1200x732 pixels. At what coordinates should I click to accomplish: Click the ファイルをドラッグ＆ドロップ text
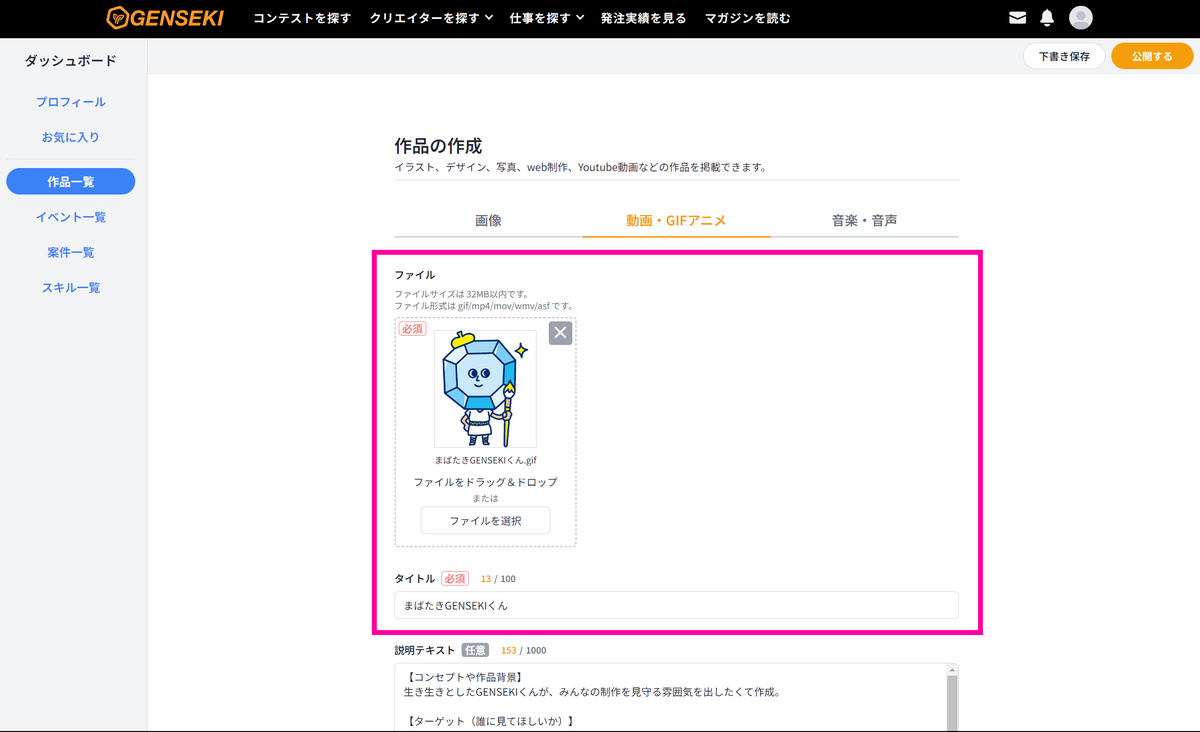coord(485,482)
